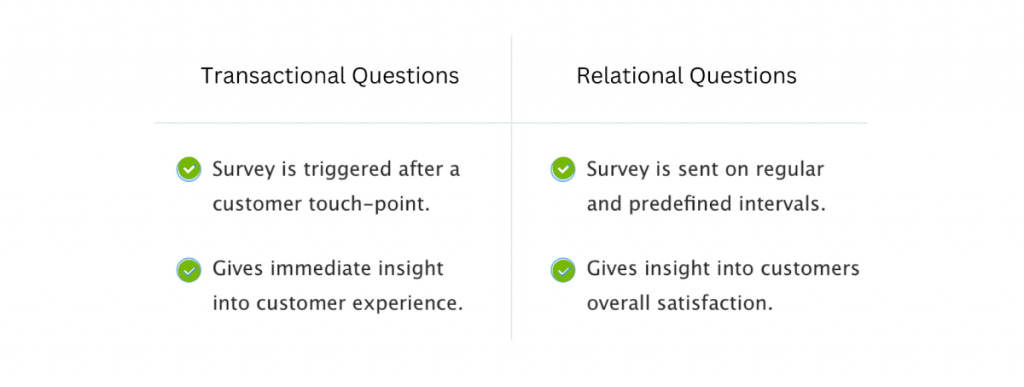Screen dimensions: 1024x387
Task: Click the vertical divider between the two columns
Action: [x=511, y=188]
